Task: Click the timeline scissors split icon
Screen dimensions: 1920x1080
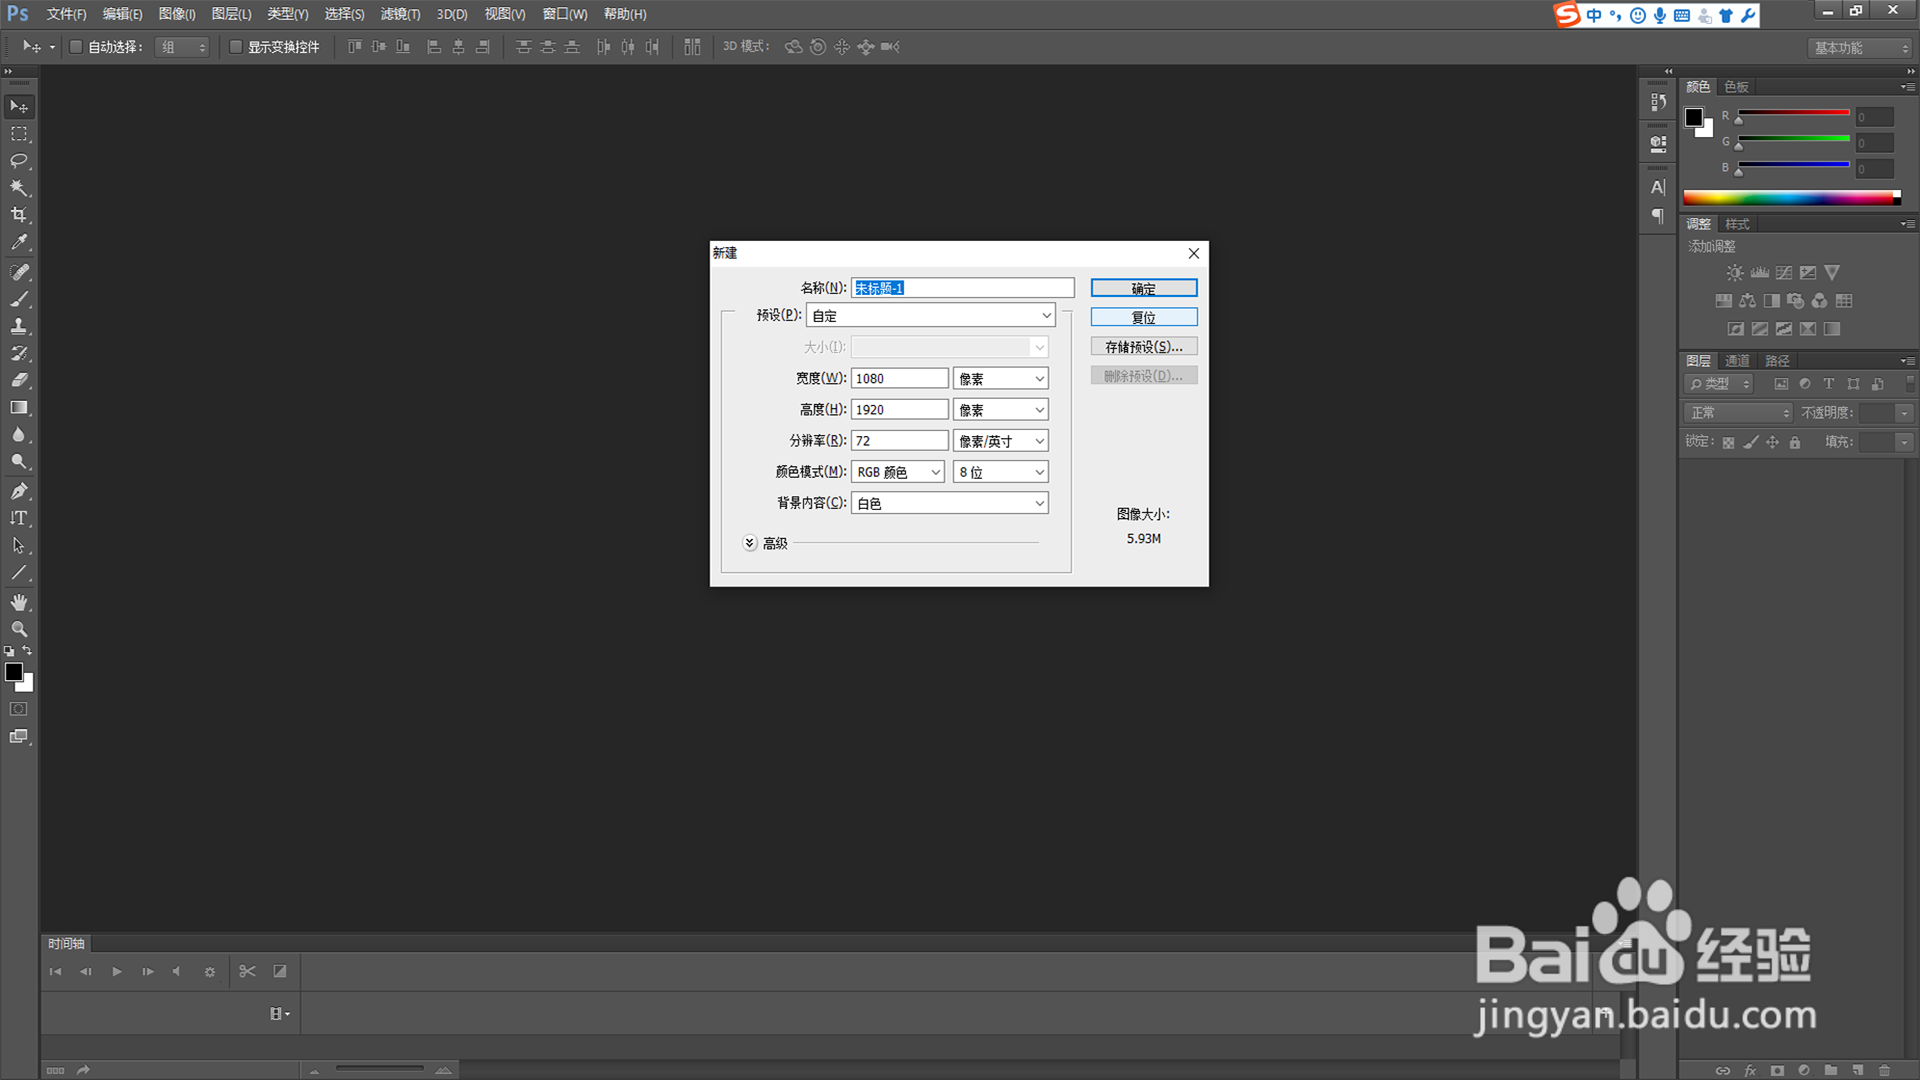Action: 247,971
